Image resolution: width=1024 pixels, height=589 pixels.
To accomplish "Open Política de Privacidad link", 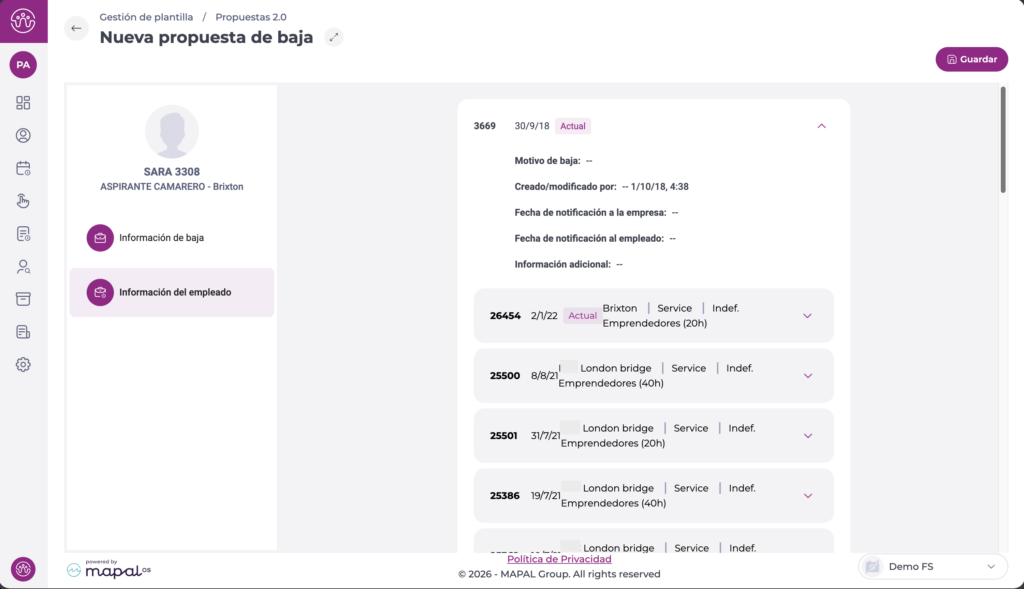I will 559,559.
